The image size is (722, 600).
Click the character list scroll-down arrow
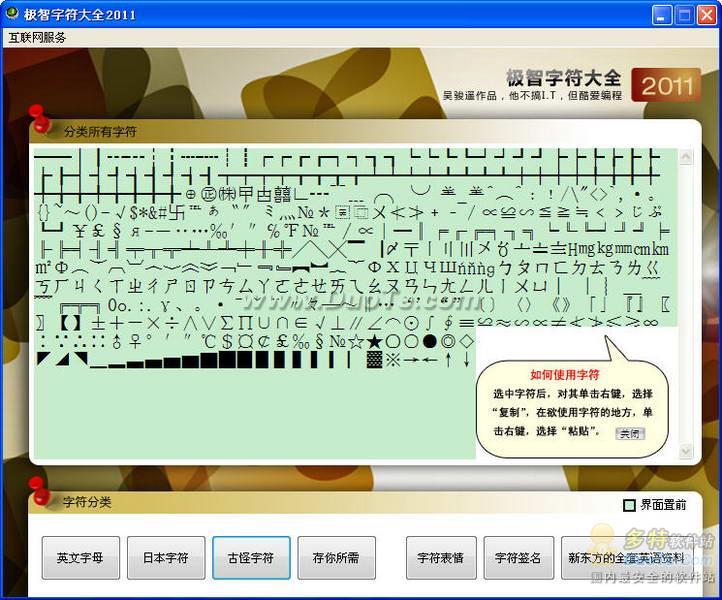(686, 450)
